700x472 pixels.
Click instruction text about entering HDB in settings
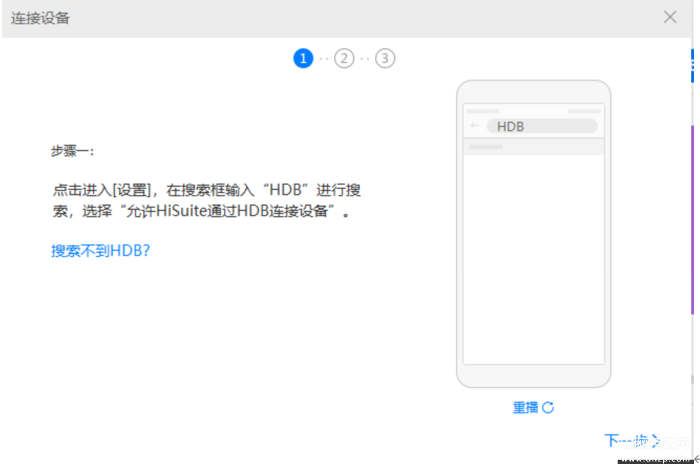[x=206, y=200]
